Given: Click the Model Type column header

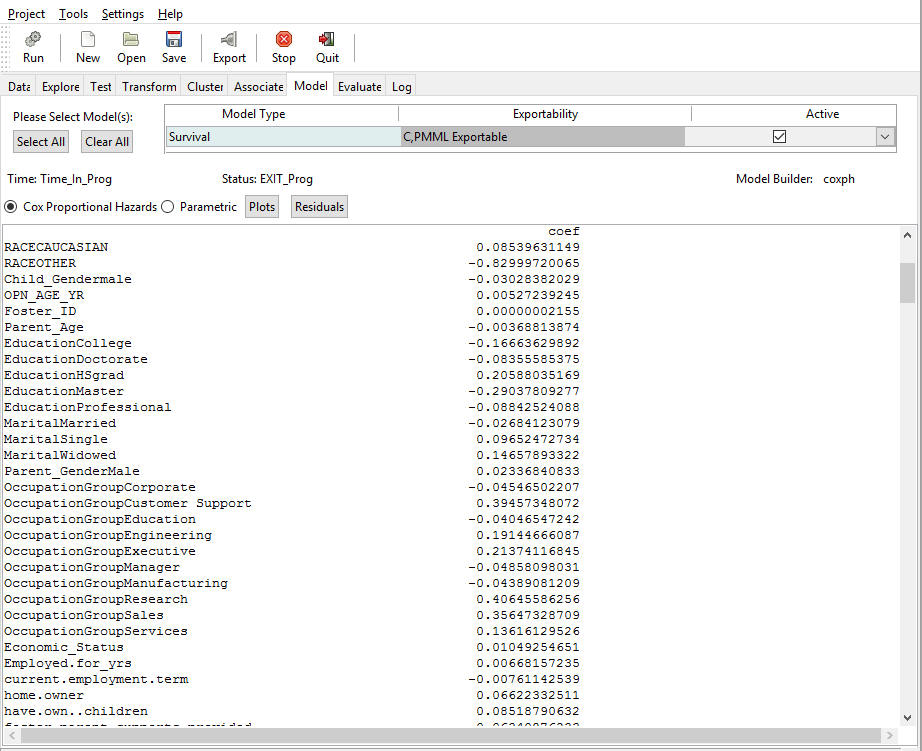Looking at the screenshot, I should point(253,114).
